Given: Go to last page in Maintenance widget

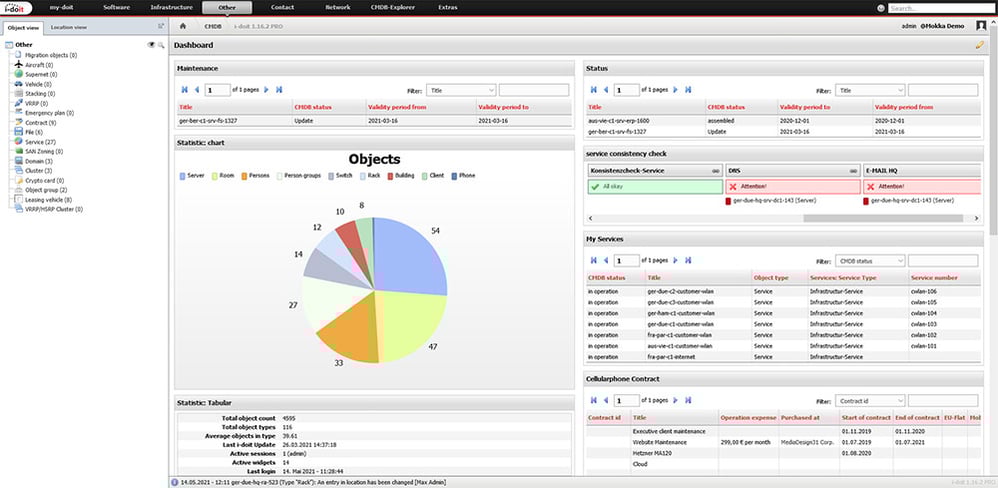Looking at the screenshot, I should [x=279, y=90].
